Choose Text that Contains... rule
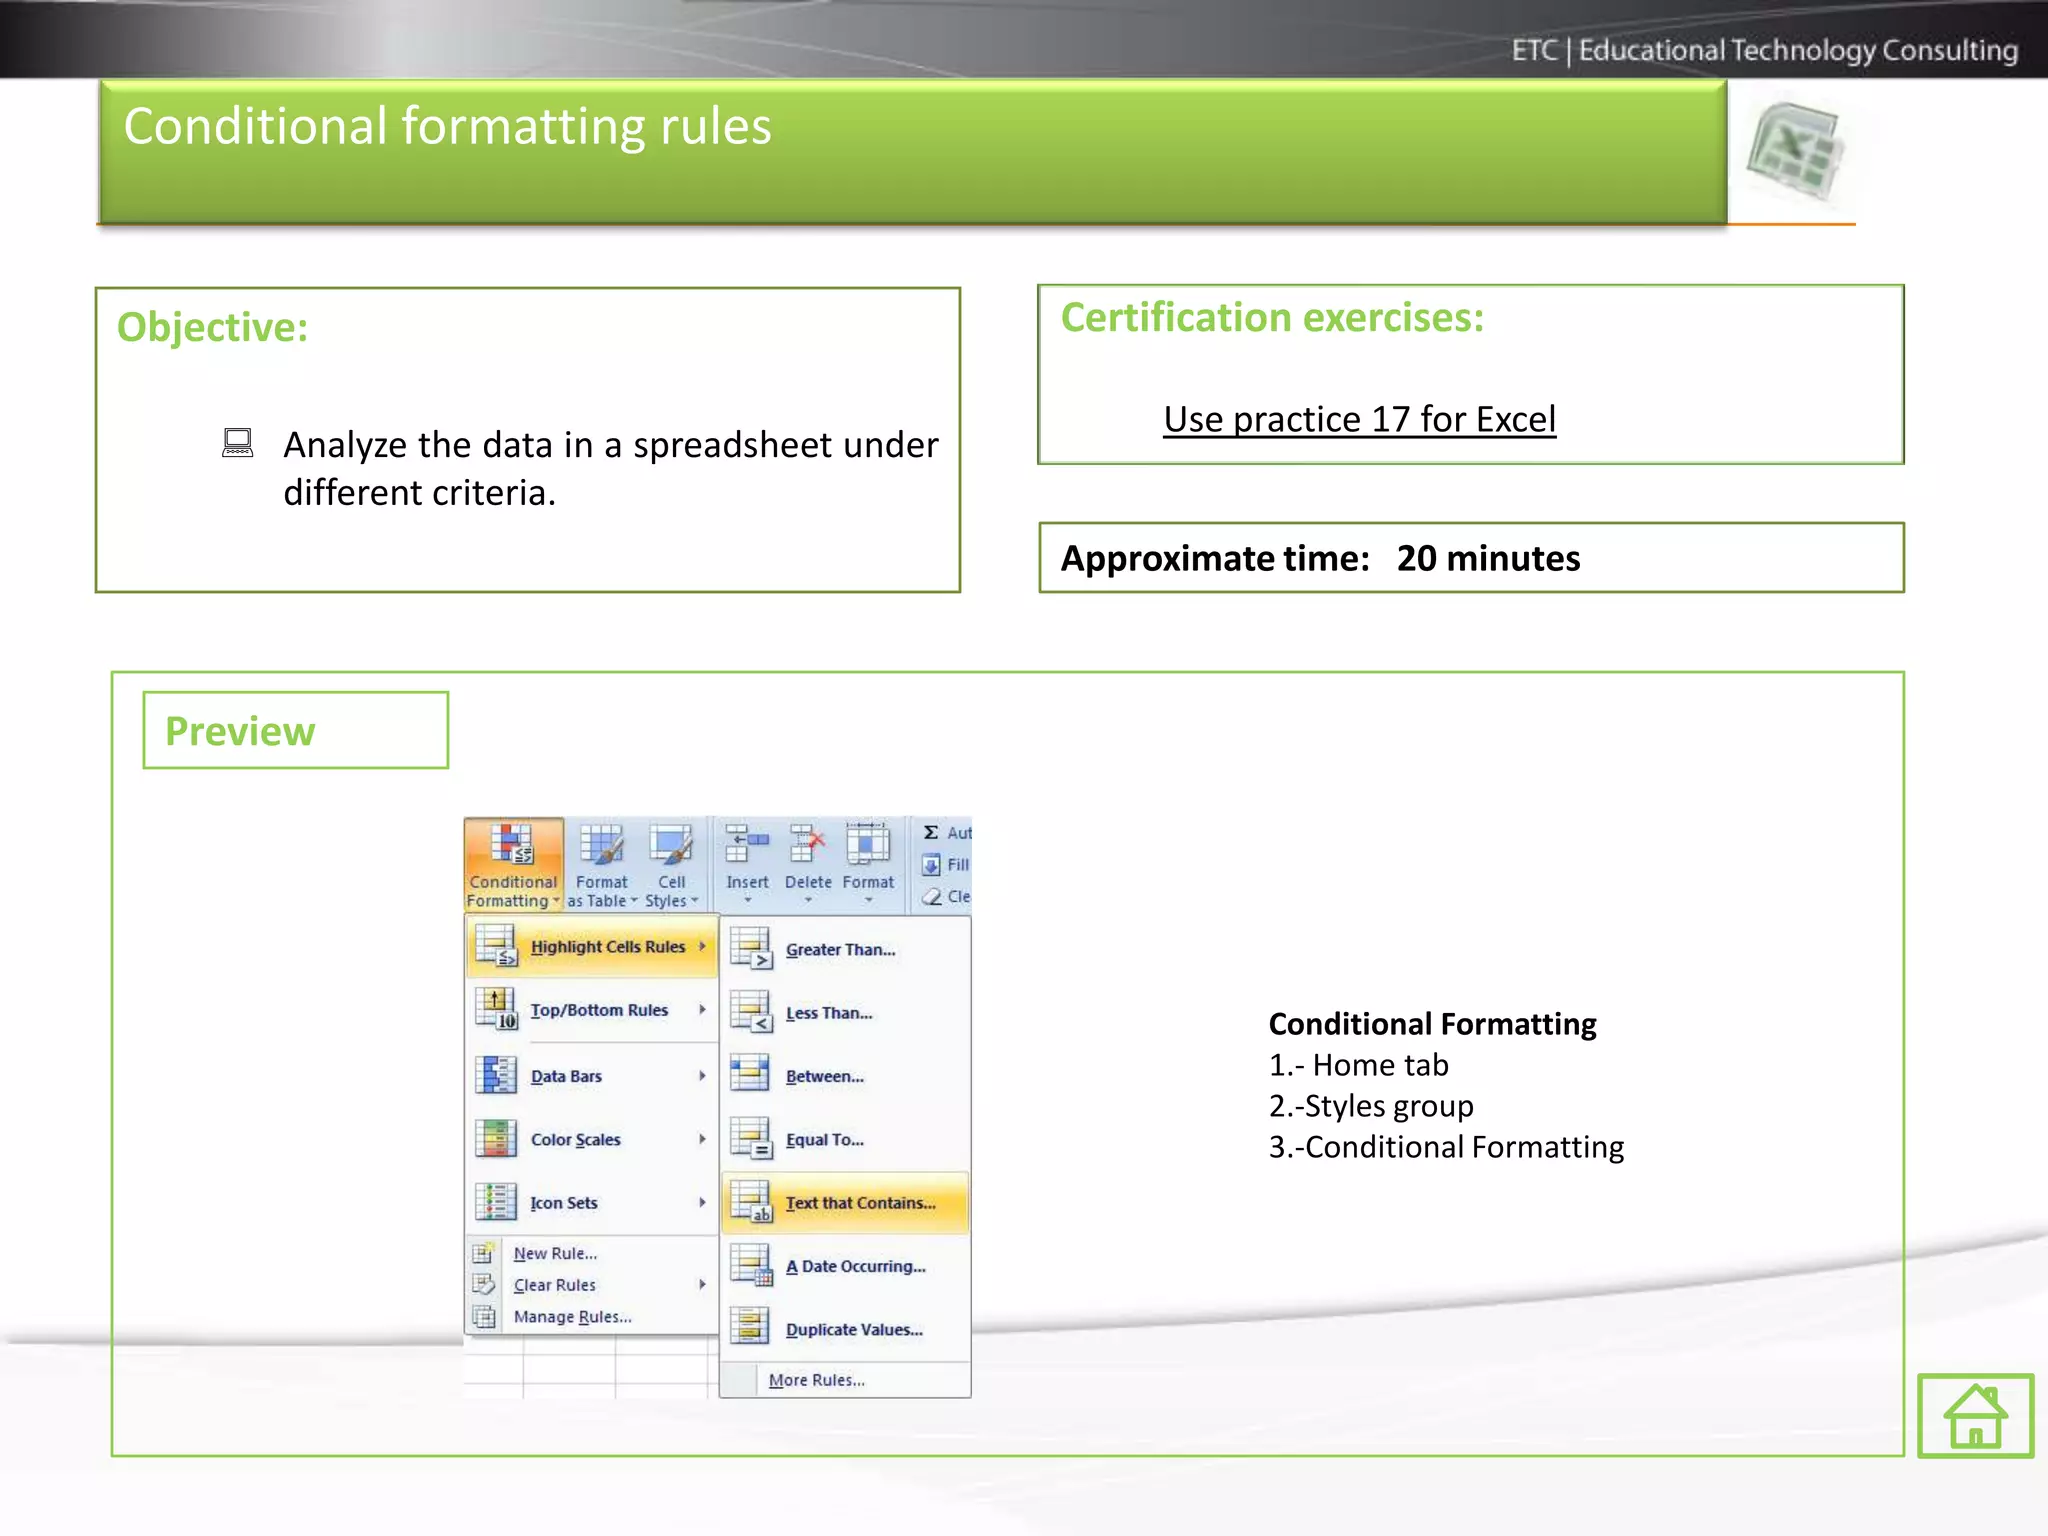 pos(845,1202)
